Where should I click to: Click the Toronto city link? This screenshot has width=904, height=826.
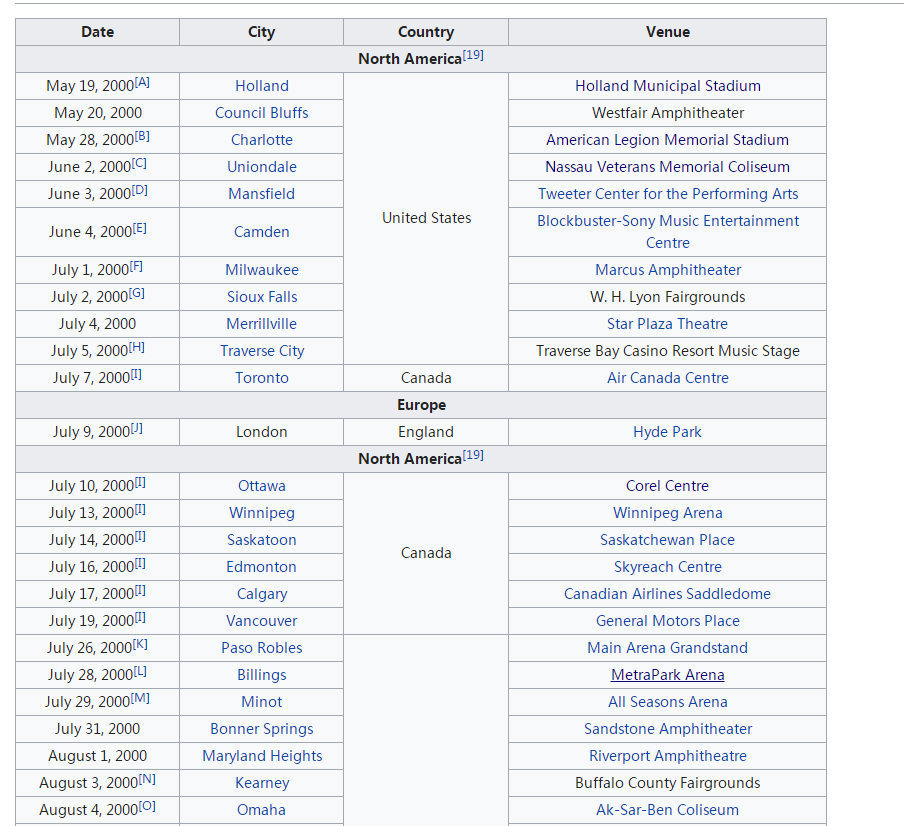[x=262, y=378]
